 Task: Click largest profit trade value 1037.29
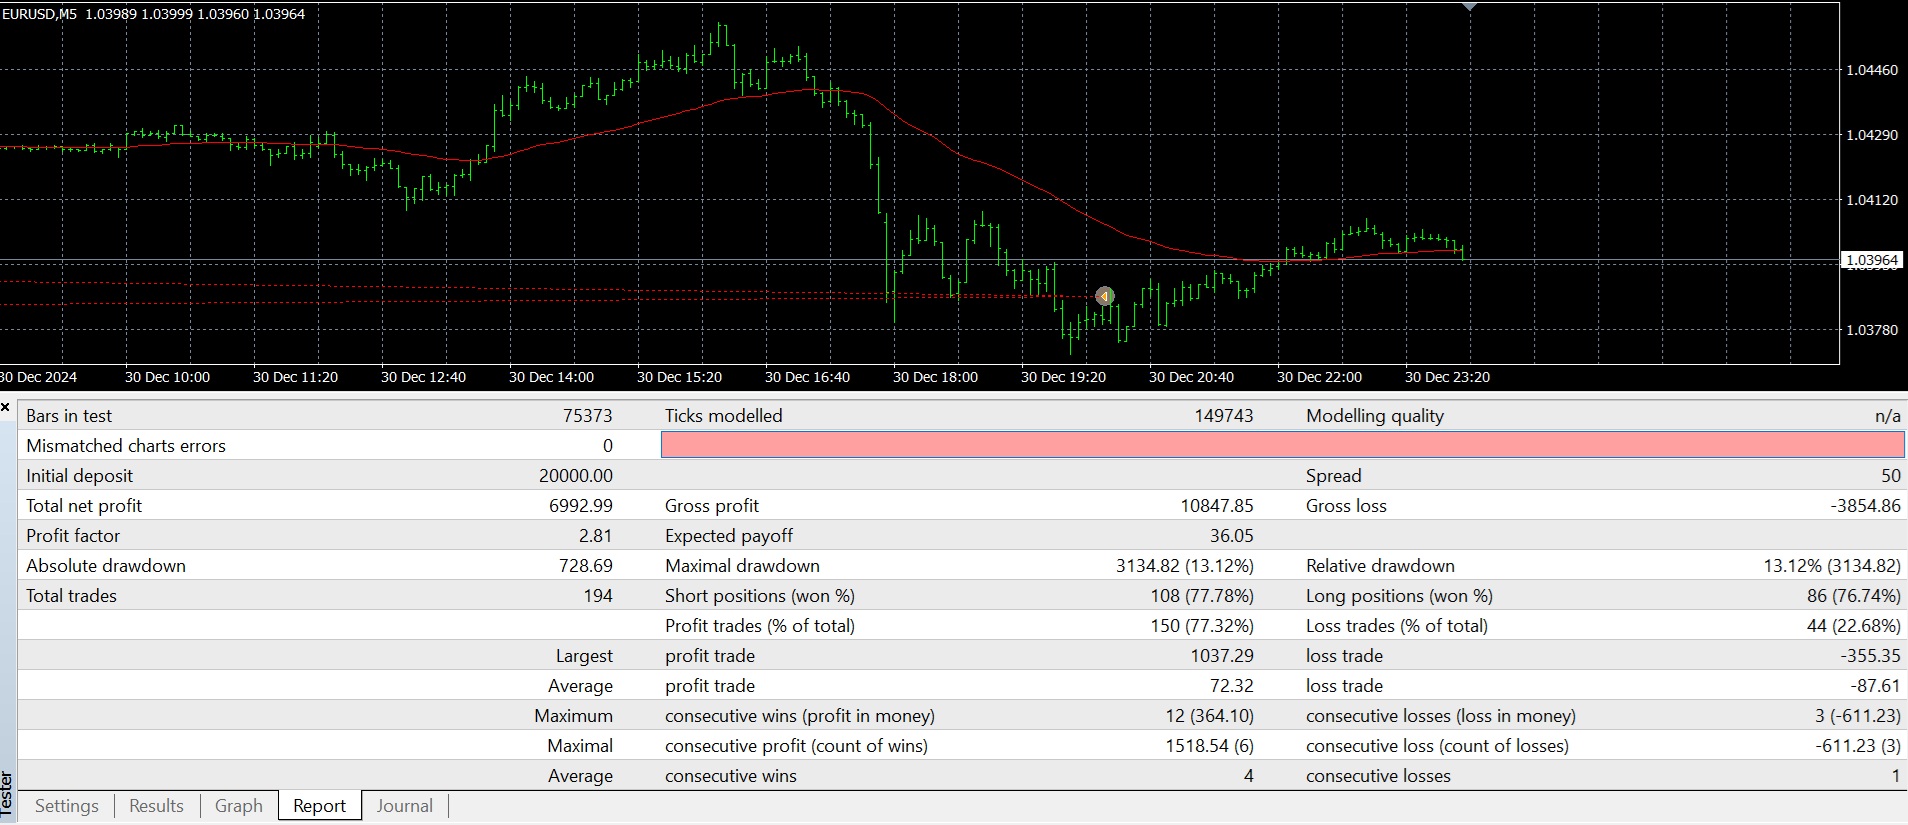pyautogui.click(x=1222, y=656)
